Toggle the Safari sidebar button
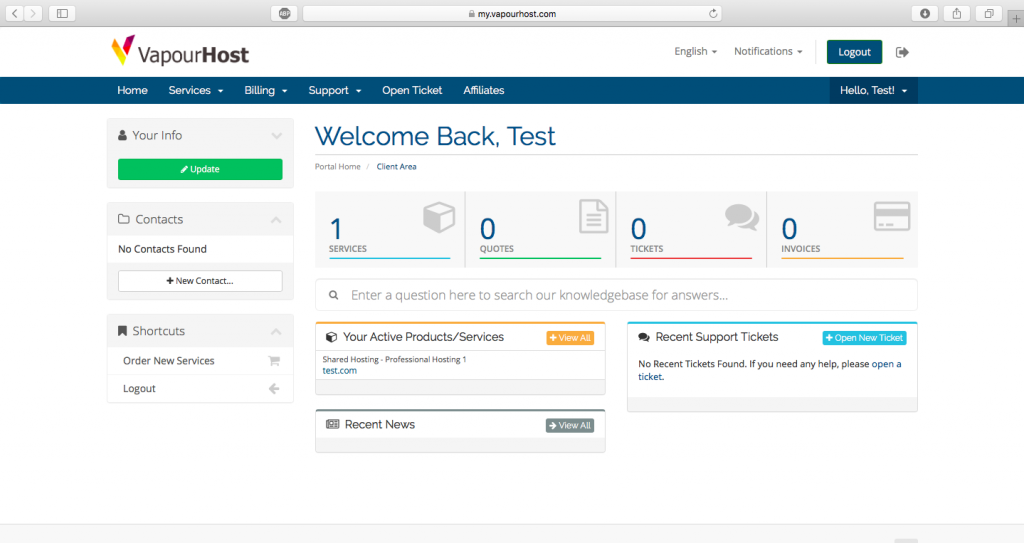This screenshot has width=1024, height=543. pos(62,13)
